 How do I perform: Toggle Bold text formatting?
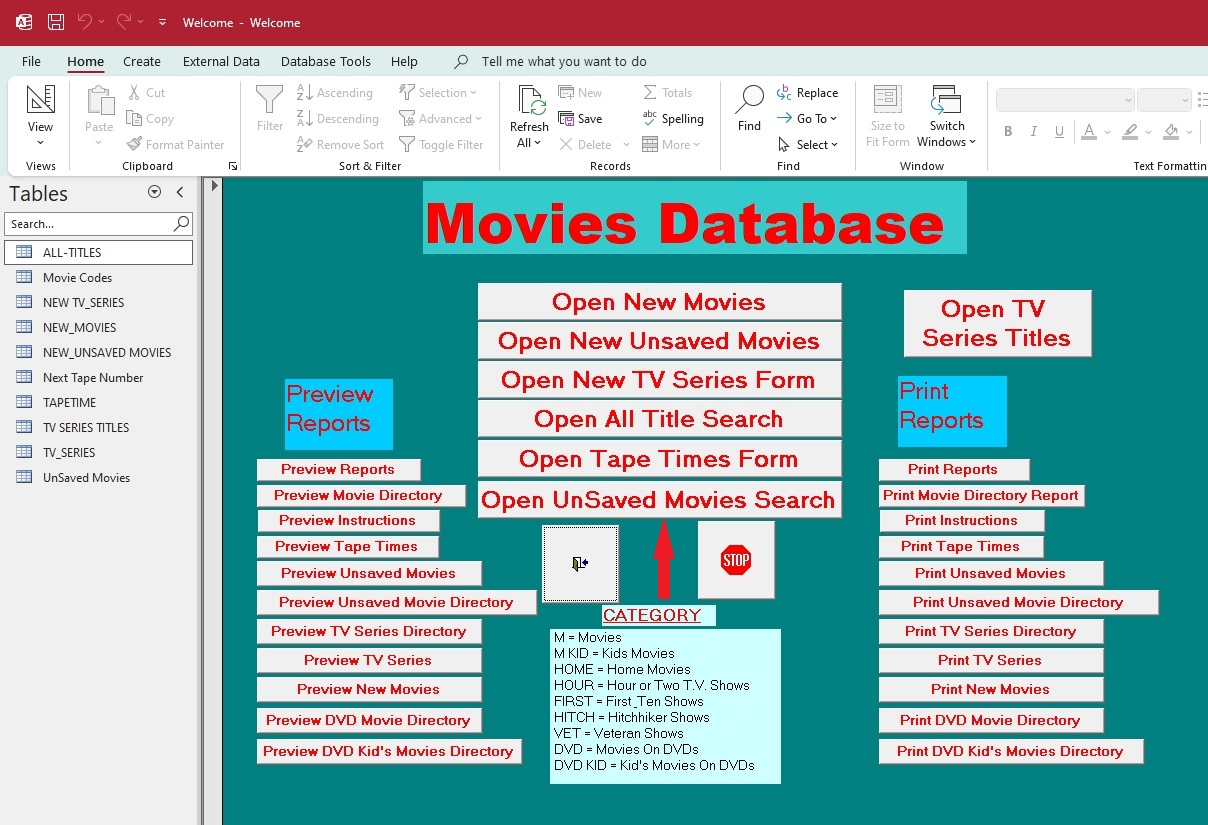1008,131
